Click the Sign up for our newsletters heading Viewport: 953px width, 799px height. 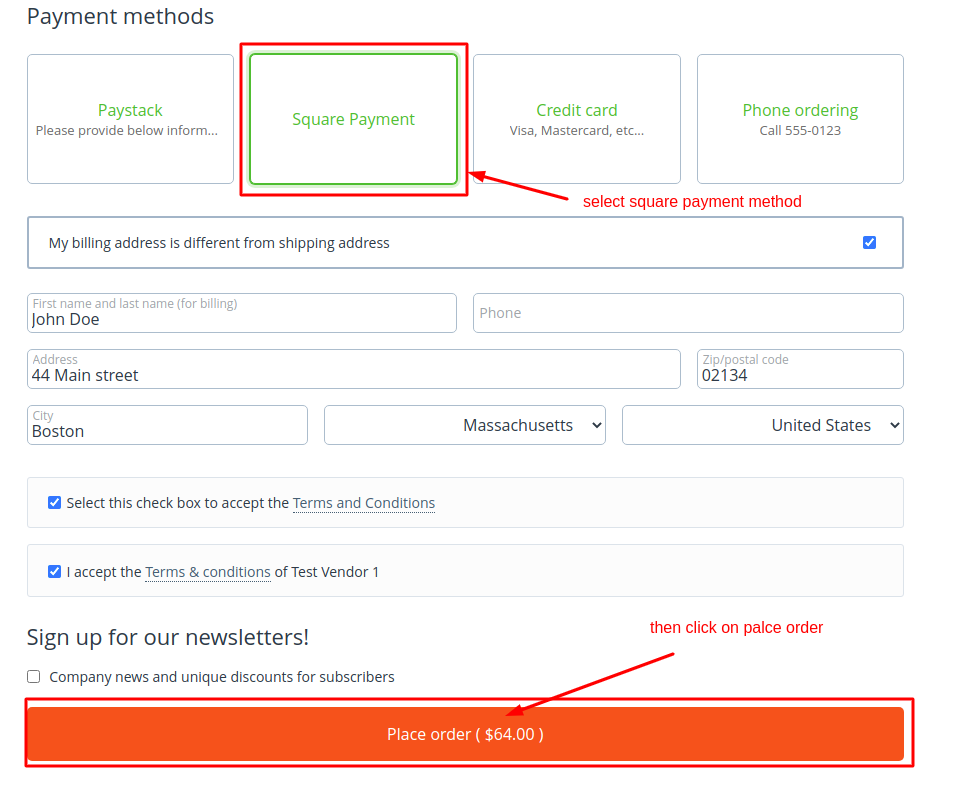tap(167, 637)
